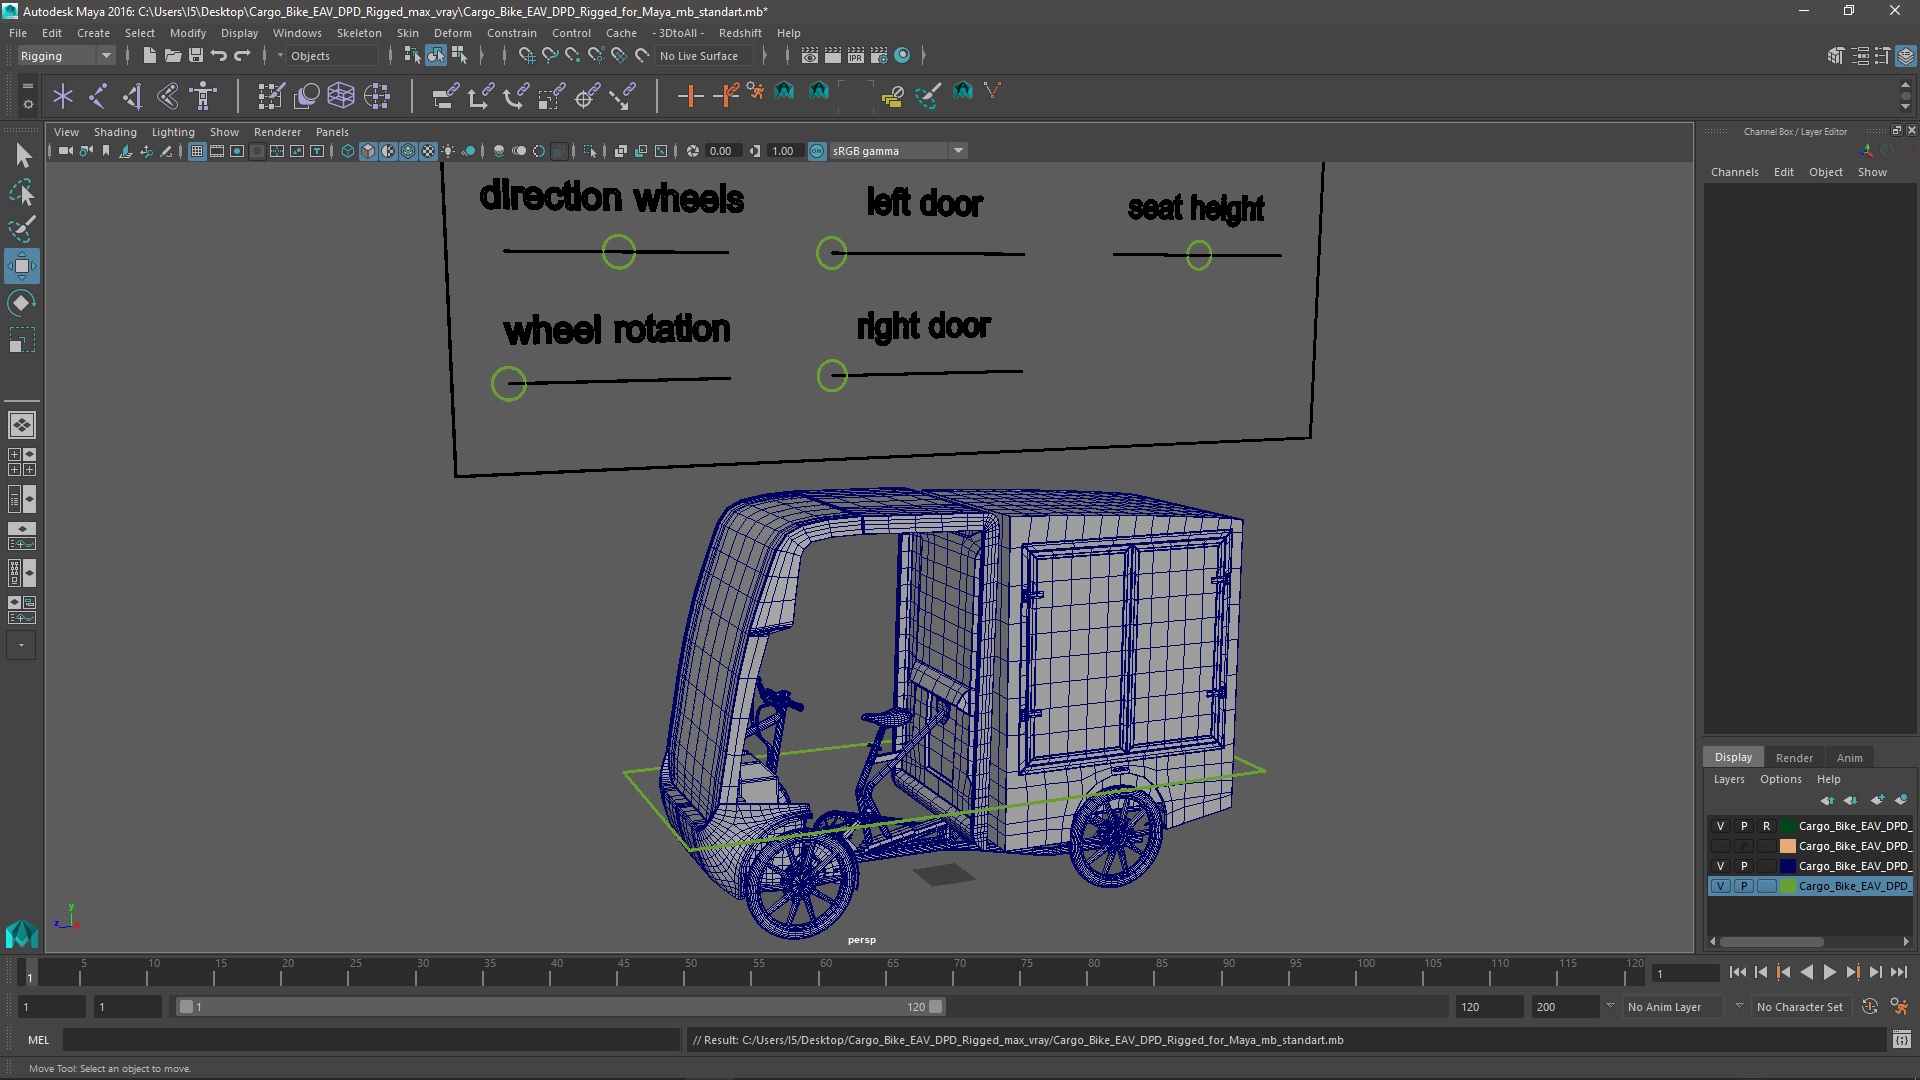Toggle playback P of first Cargo_Bike layer
Image resolution: width=1920 pixels, height=1080 pixels.
click(1743, 826)
